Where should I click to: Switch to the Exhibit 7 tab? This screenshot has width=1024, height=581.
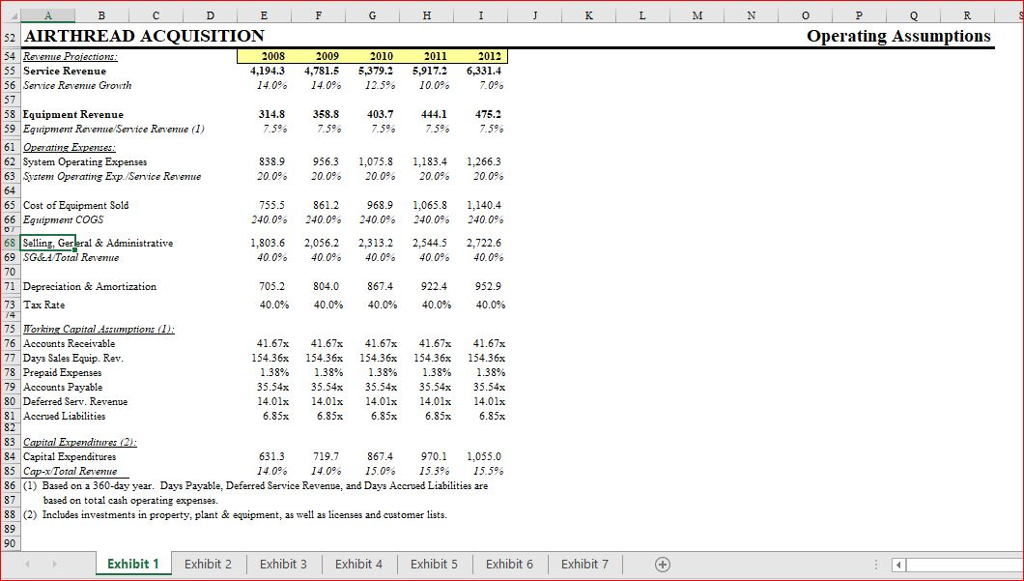tap(584, 564)
